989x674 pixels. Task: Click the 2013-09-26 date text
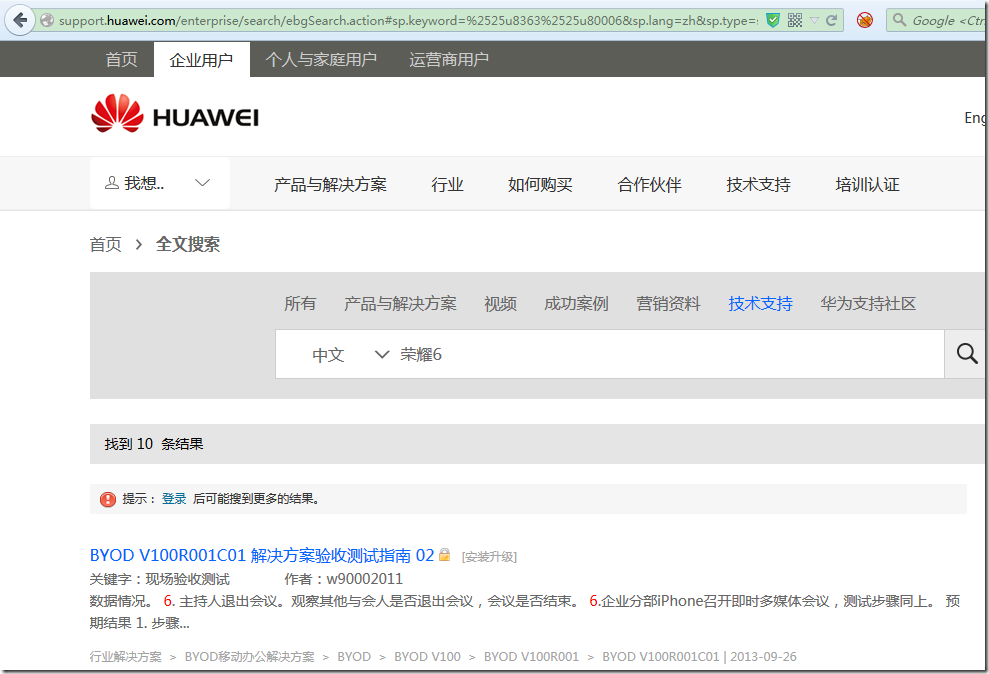pos(763,656)
